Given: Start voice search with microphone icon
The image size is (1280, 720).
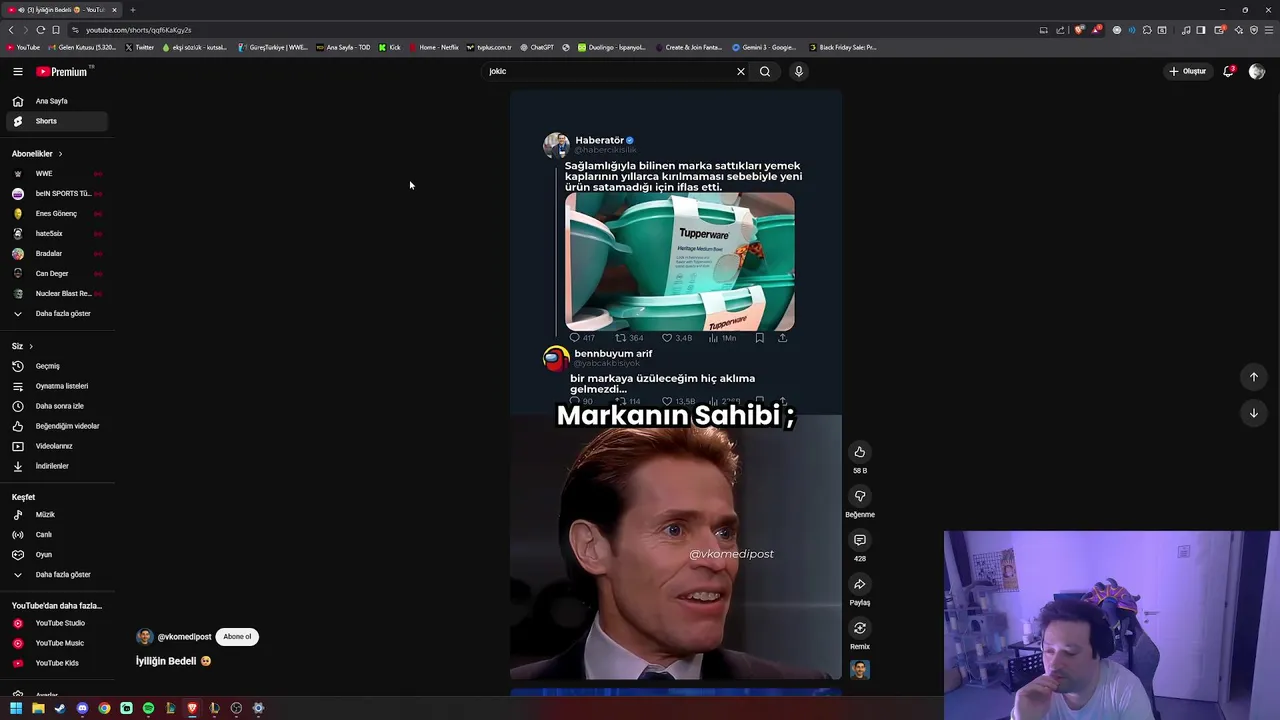Looking at the screenshot, I should [x=798, y=71].
